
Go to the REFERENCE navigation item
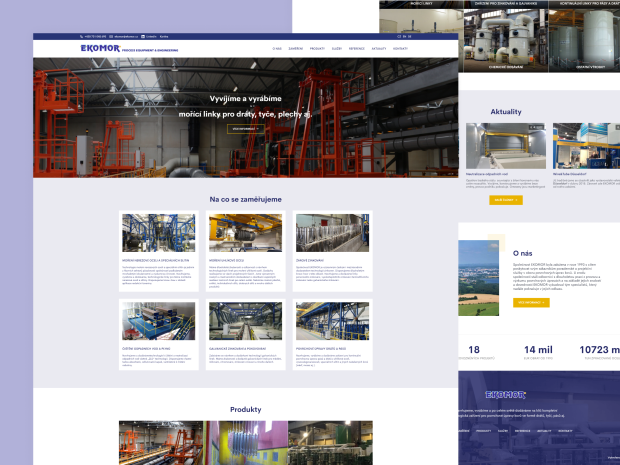[357, 48]
